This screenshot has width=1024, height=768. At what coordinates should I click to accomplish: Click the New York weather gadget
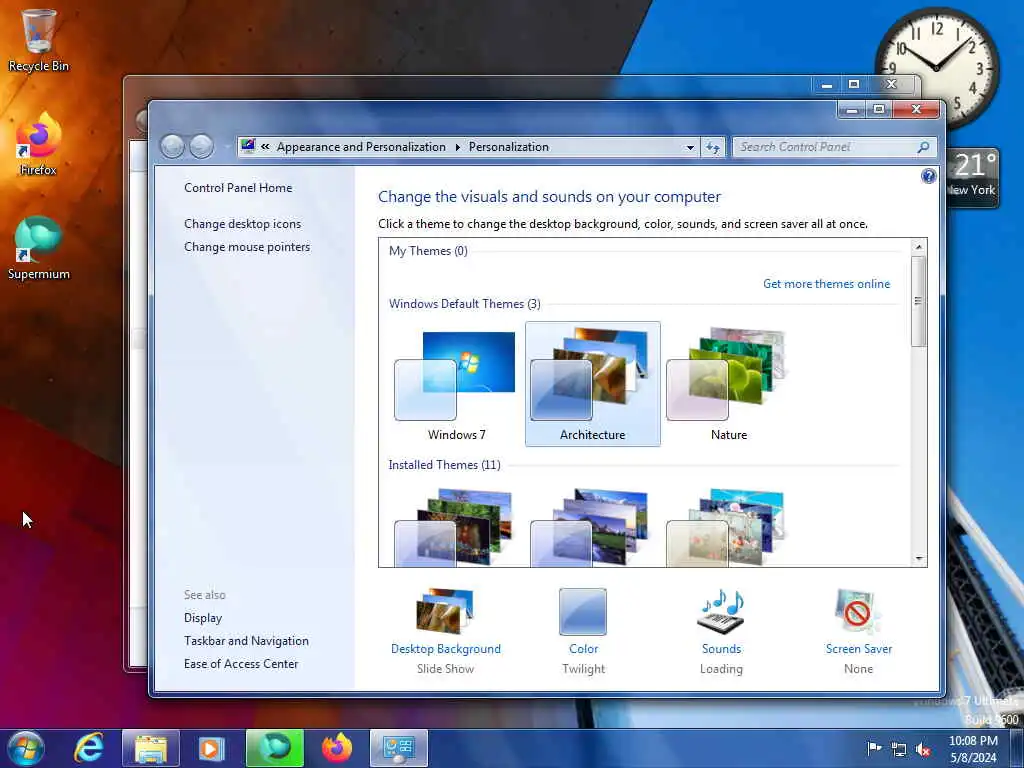(x=973, y=178)
